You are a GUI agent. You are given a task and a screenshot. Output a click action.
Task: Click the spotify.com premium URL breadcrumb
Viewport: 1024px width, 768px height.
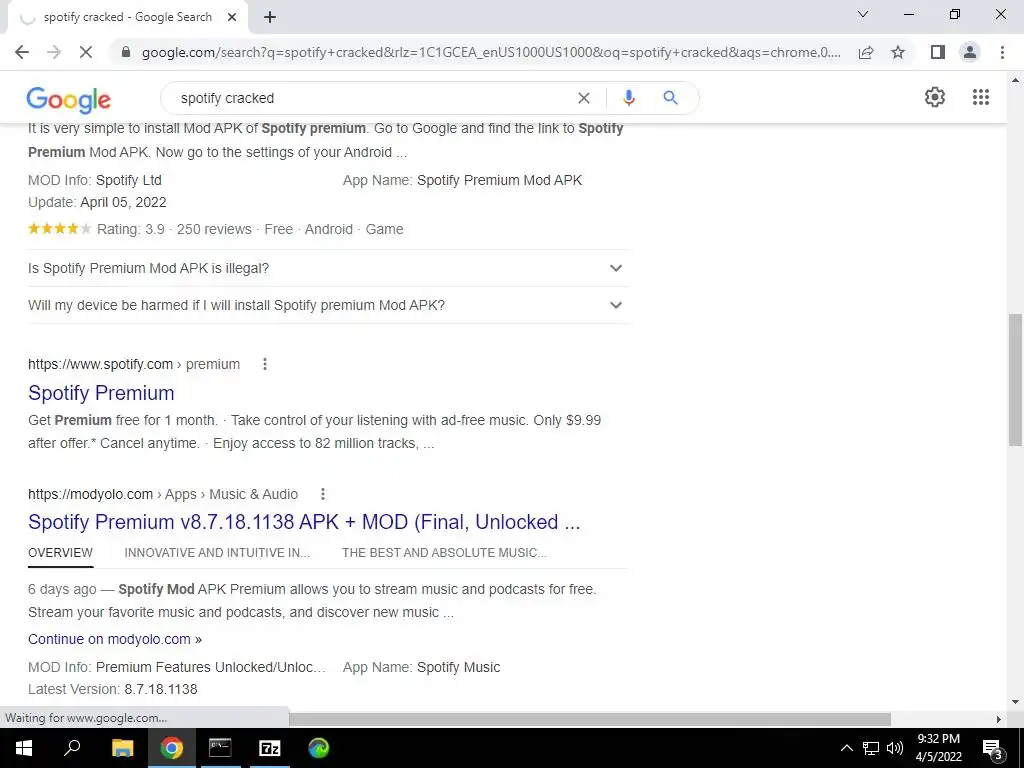pyautogui.click(x=134, y=364)
